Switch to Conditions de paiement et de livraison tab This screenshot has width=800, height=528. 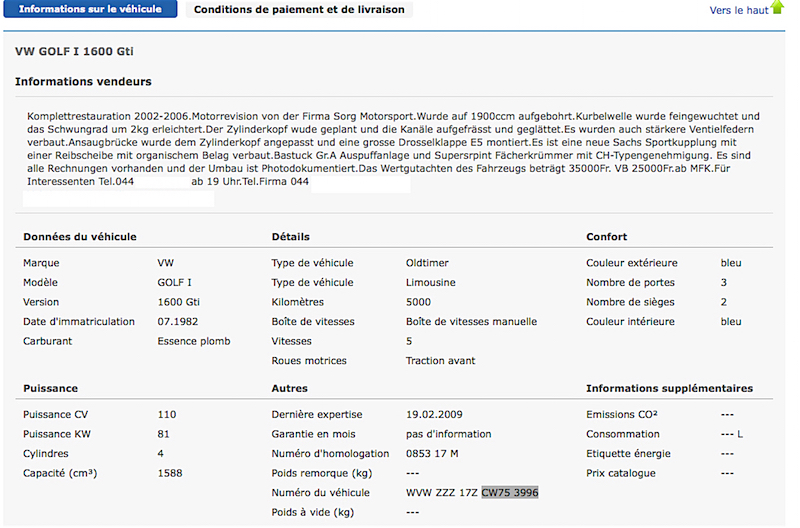click(x=299, y=9)
